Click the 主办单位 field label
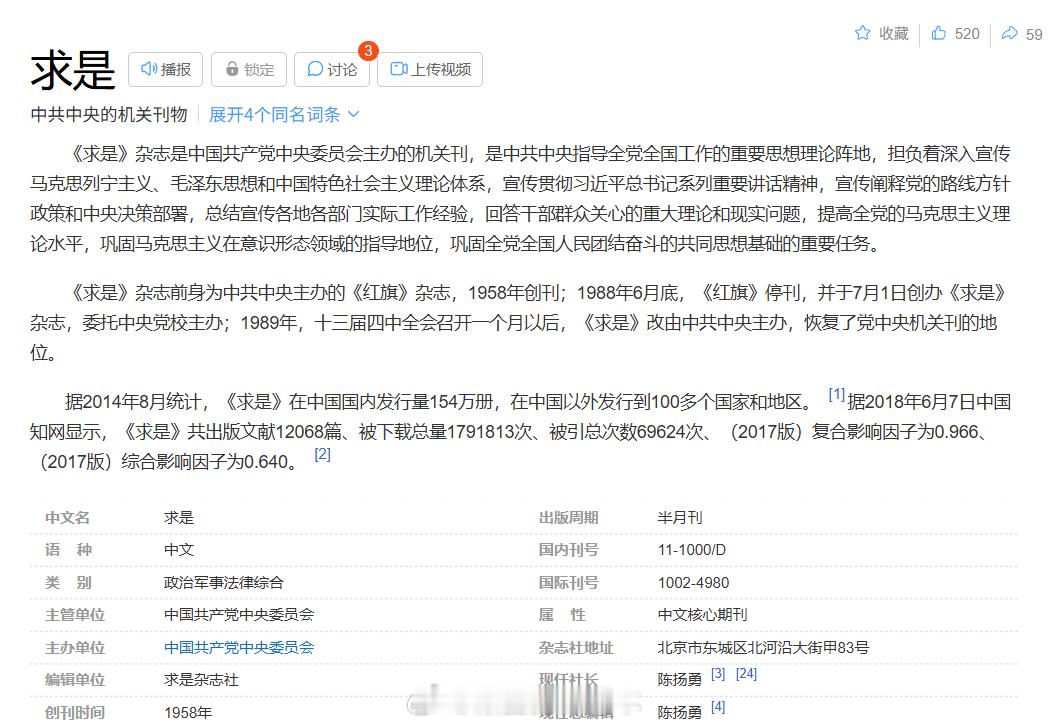Viewport: 1050px width, 726px height. click(75, 648)
